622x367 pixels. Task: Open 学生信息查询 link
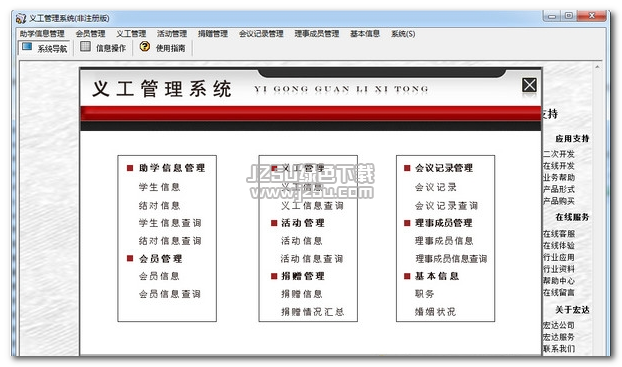pyautogui.click(x=170, y=223)
